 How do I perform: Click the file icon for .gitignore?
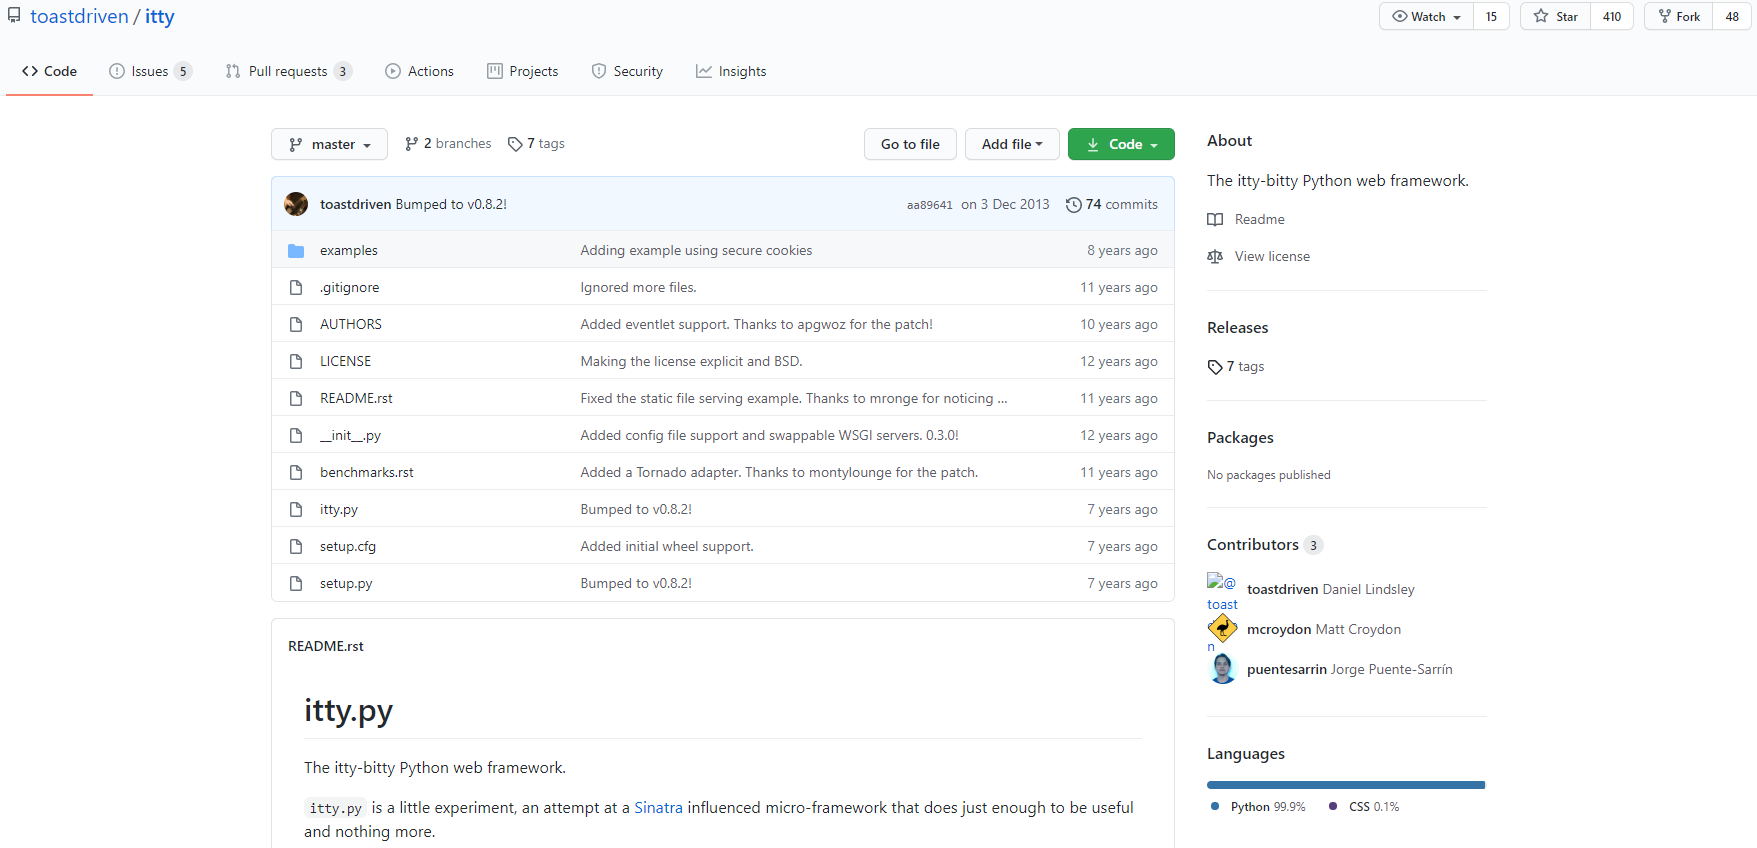(296, 288)
